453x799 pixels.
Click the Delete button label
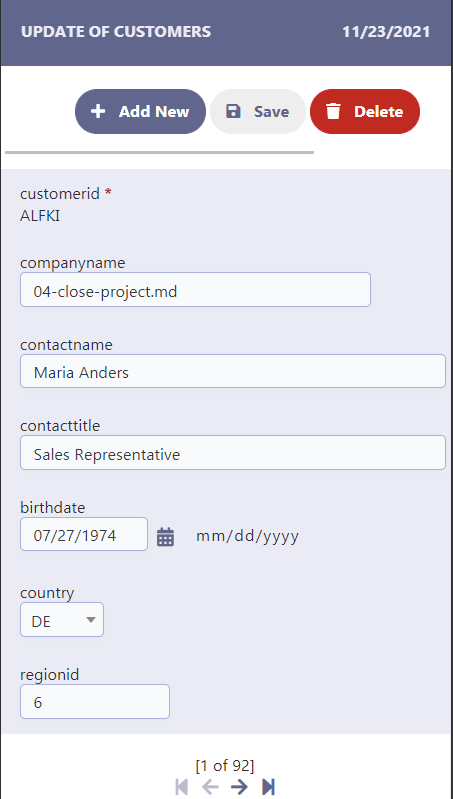[379, 112]
